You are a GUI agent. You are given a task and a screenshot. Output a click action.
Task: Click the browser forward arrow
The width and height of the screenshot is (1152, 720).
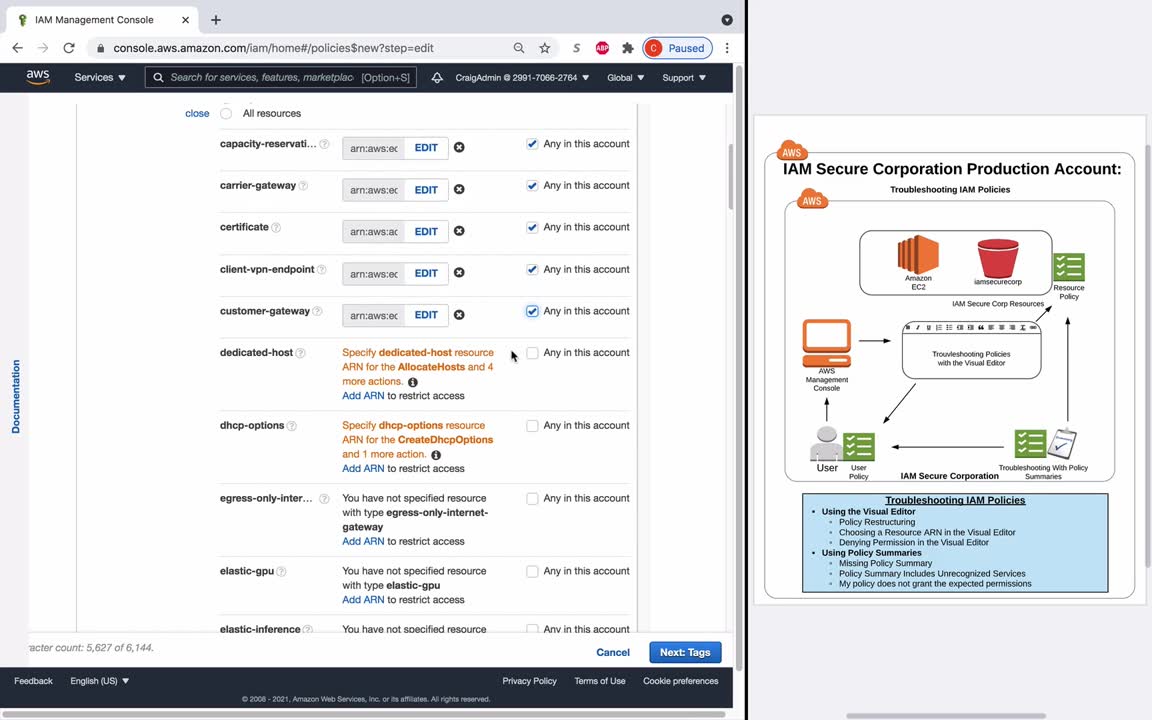[43, 48]
